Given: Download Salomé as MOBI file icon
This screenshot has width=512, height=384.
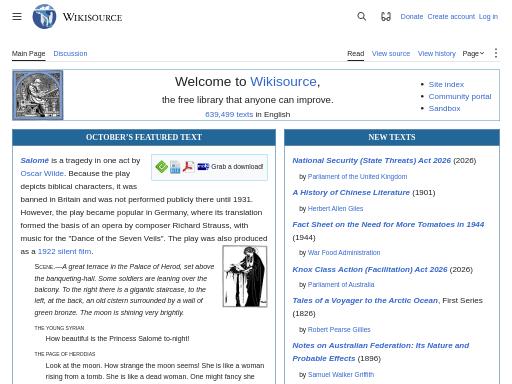Looking at the screenshot, I should [x=175, y=167].
